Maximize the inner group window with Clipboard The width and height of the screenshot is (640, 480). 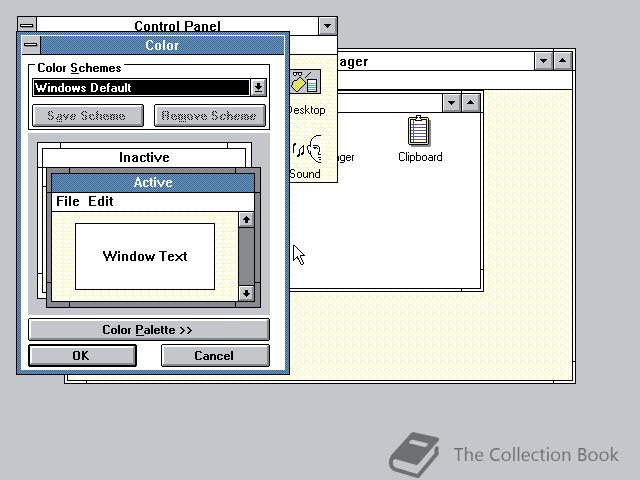[x=470, y=102]
